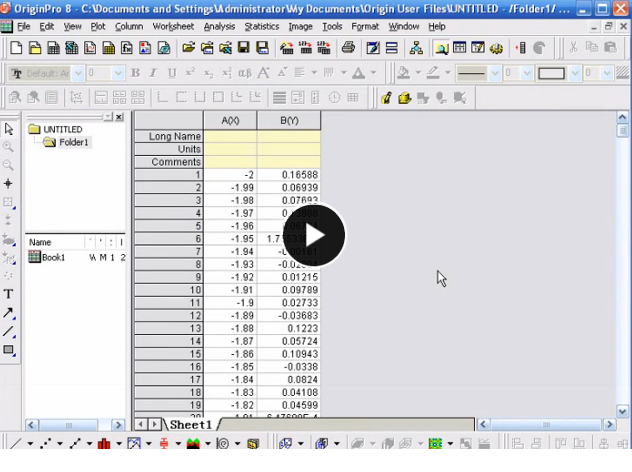Open the line style dropdown
This screenshot has height=472, width=632.
(495, 73)
